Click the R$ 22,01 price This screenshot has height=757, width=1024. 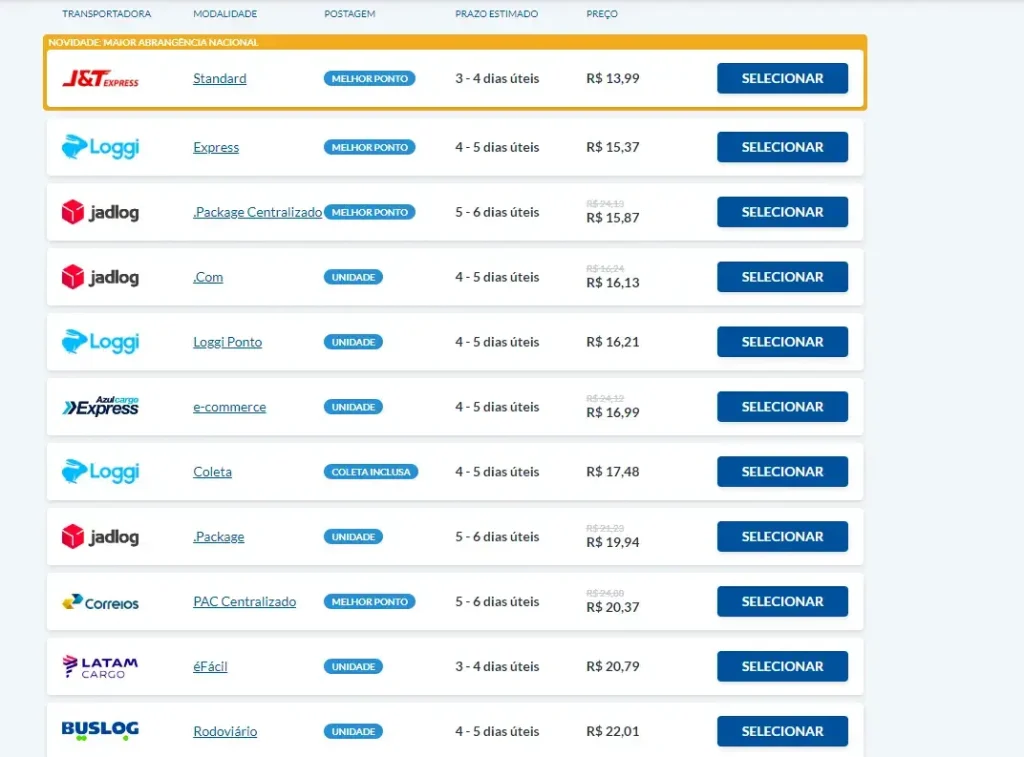pyautogui.click(x=613, y=731)
